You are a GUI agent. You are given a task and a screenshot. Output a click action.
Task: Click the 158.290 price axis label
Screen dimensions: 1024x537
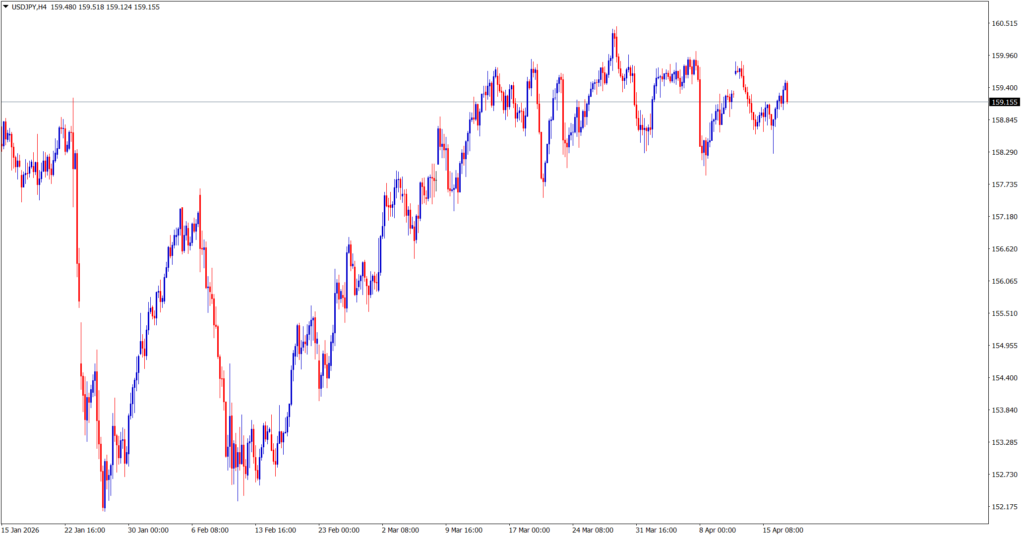[1002, 153]
